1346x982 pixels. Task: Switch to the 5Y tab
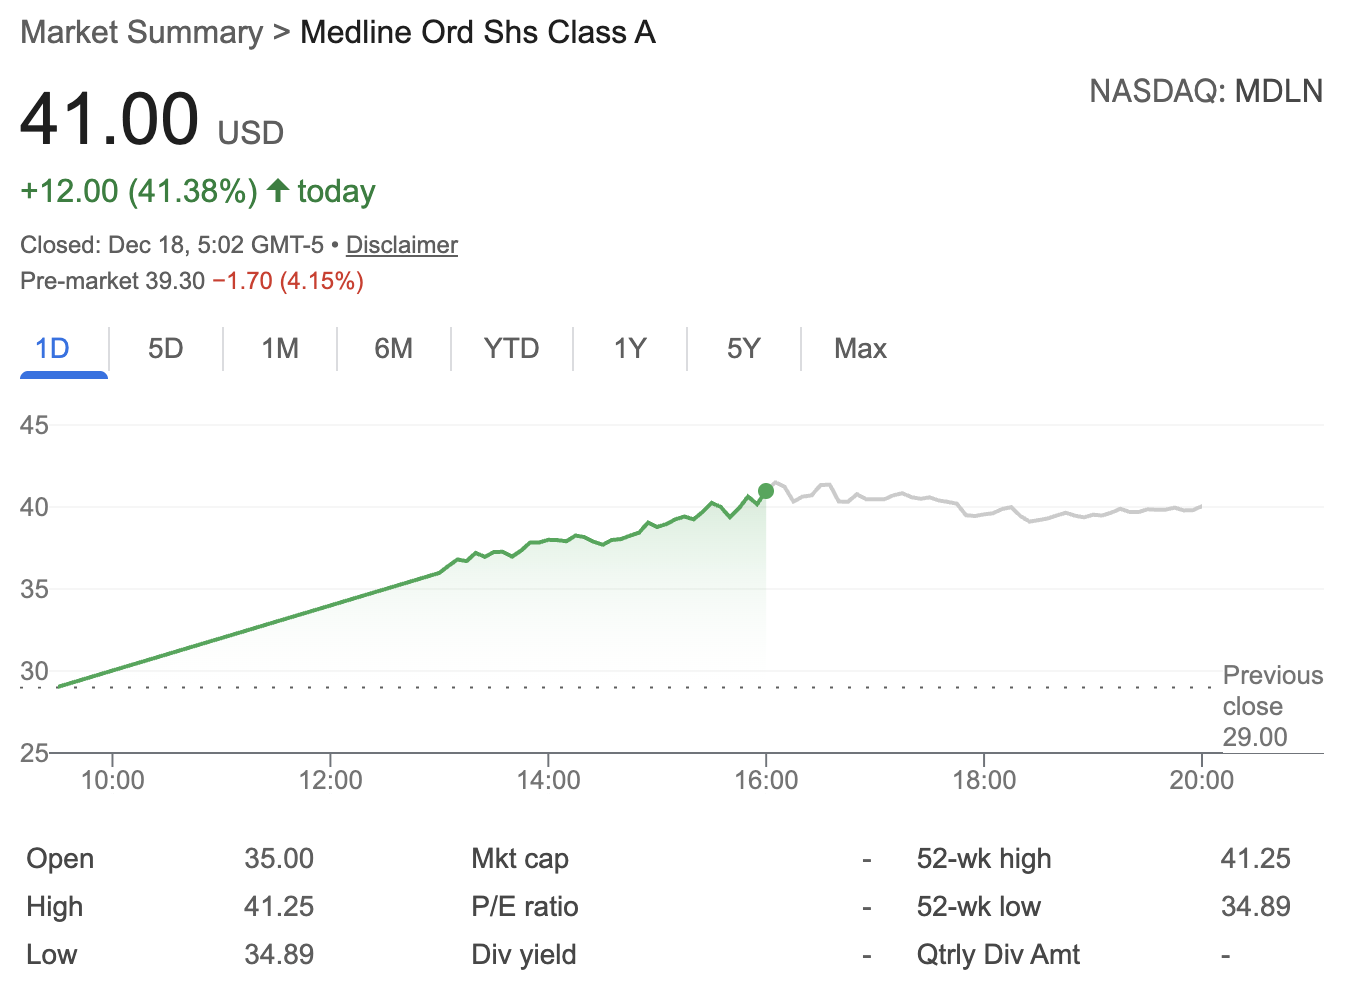pos(743,348)
